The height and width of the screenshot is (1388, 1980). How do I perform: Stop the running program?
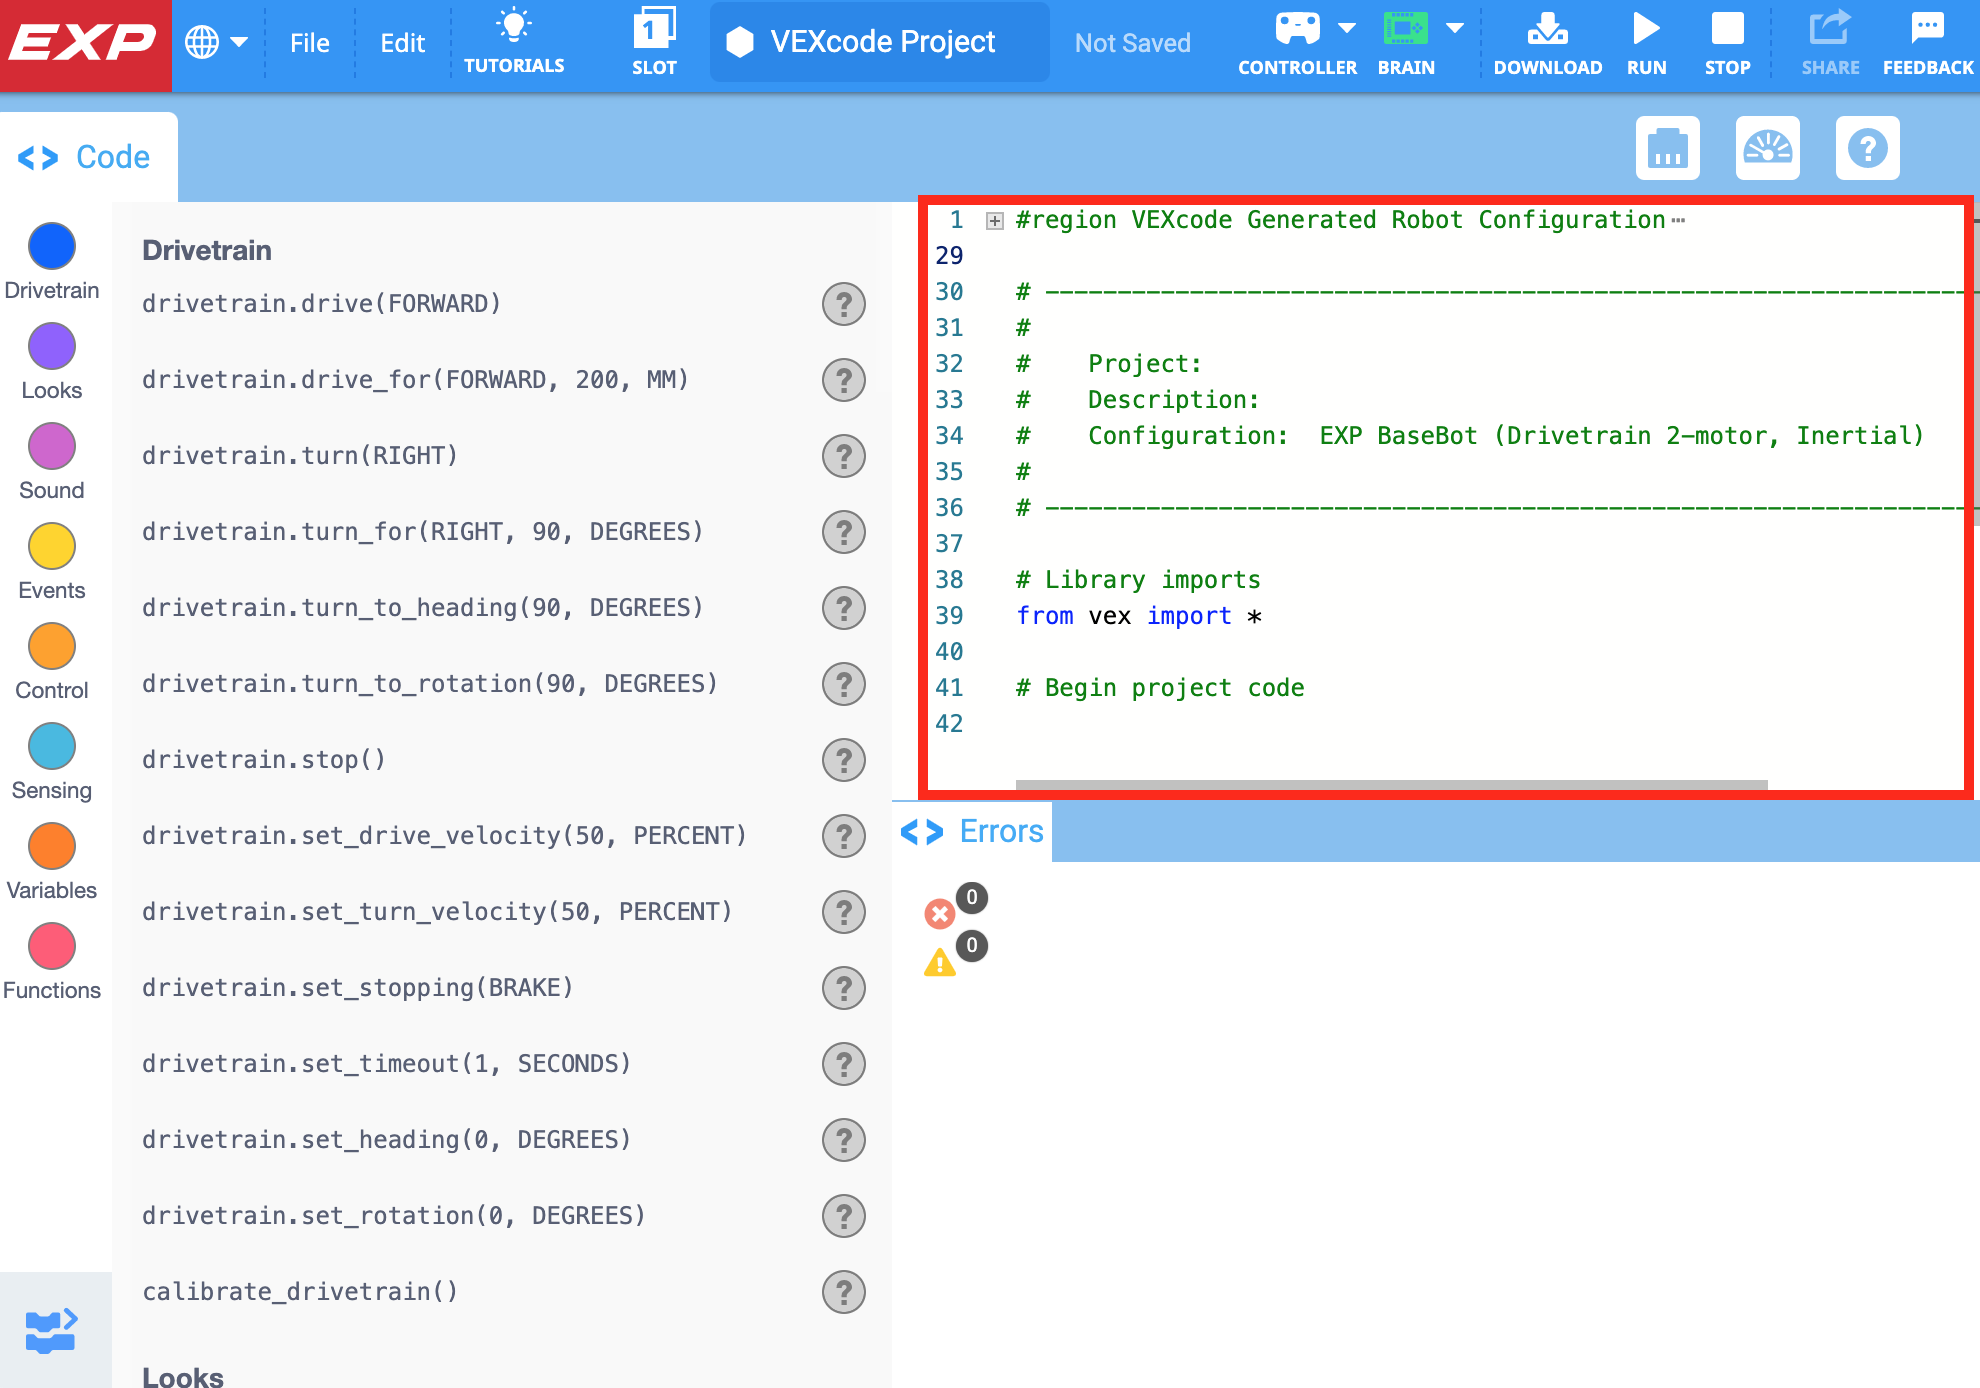1727,40
